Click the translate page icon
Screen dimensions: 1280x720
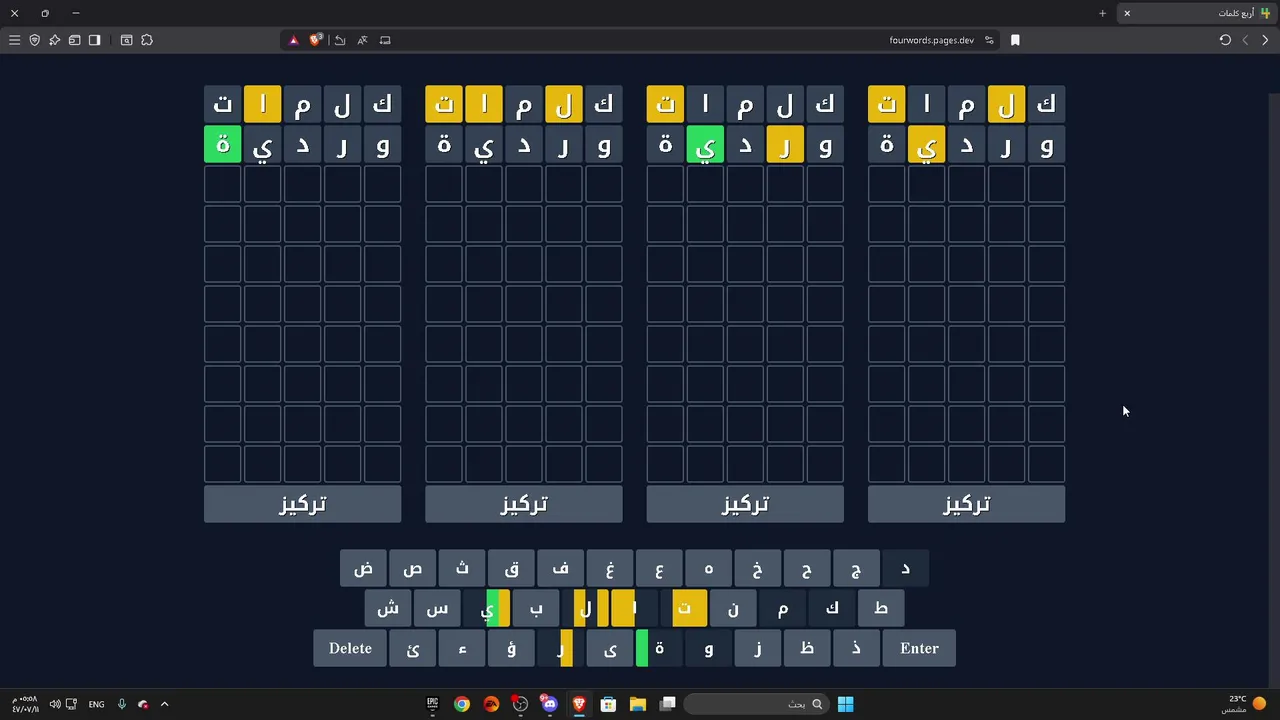tap(362, 40)
